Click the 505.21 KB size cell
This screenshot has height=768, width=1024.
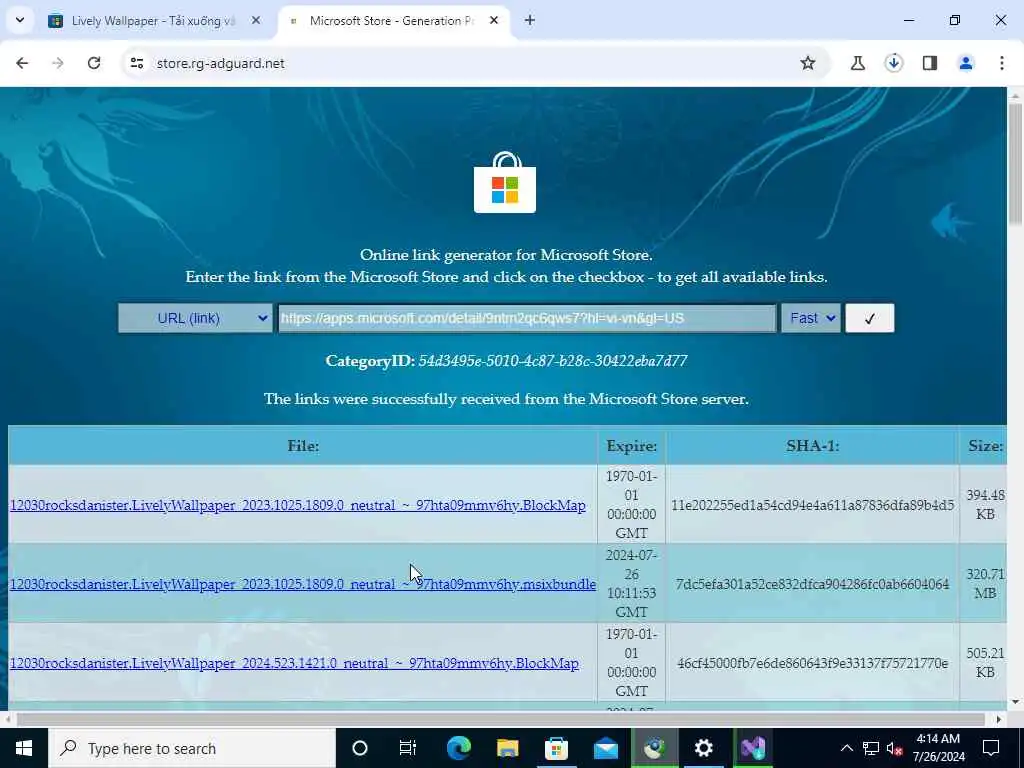pos(985,662)
